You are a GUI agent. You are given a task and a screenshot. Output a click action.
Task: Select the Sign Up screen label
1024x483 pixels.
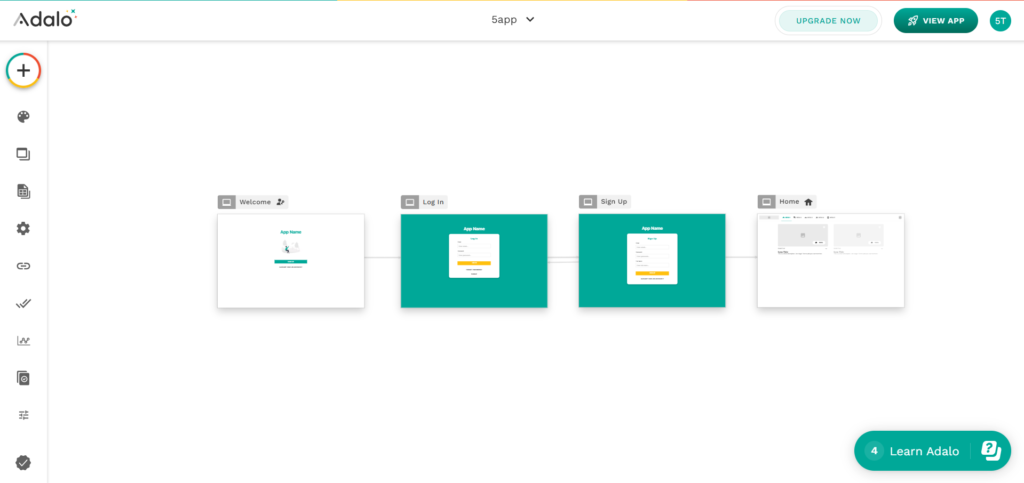pyautogui.click(x=614, y=202)
